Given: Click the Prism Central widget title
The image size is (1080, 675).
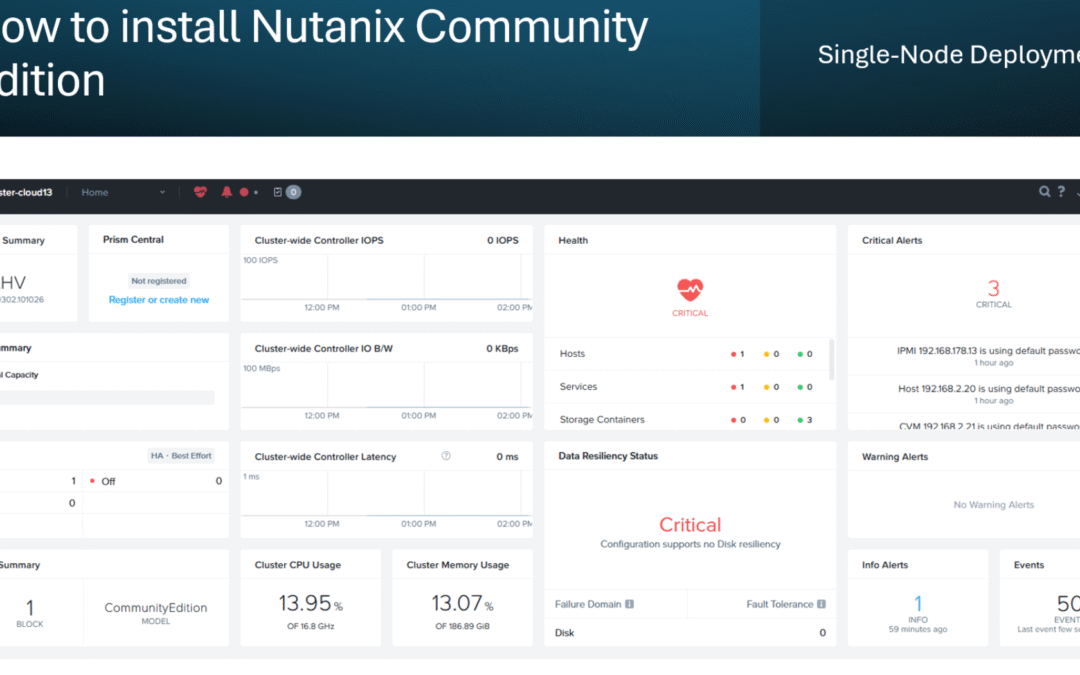Looking at the screenshot, I should coord(133,240).
